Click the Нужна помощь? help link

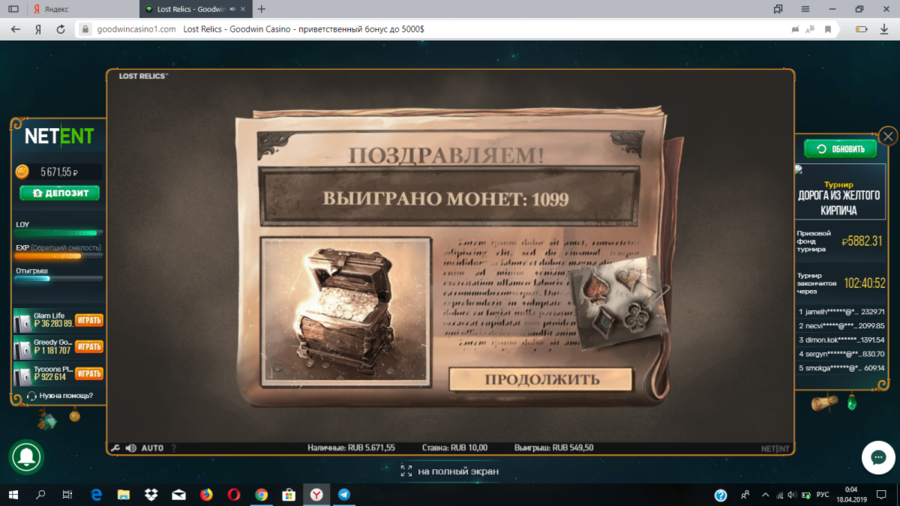pyautogui.click(x=60, y=396)
